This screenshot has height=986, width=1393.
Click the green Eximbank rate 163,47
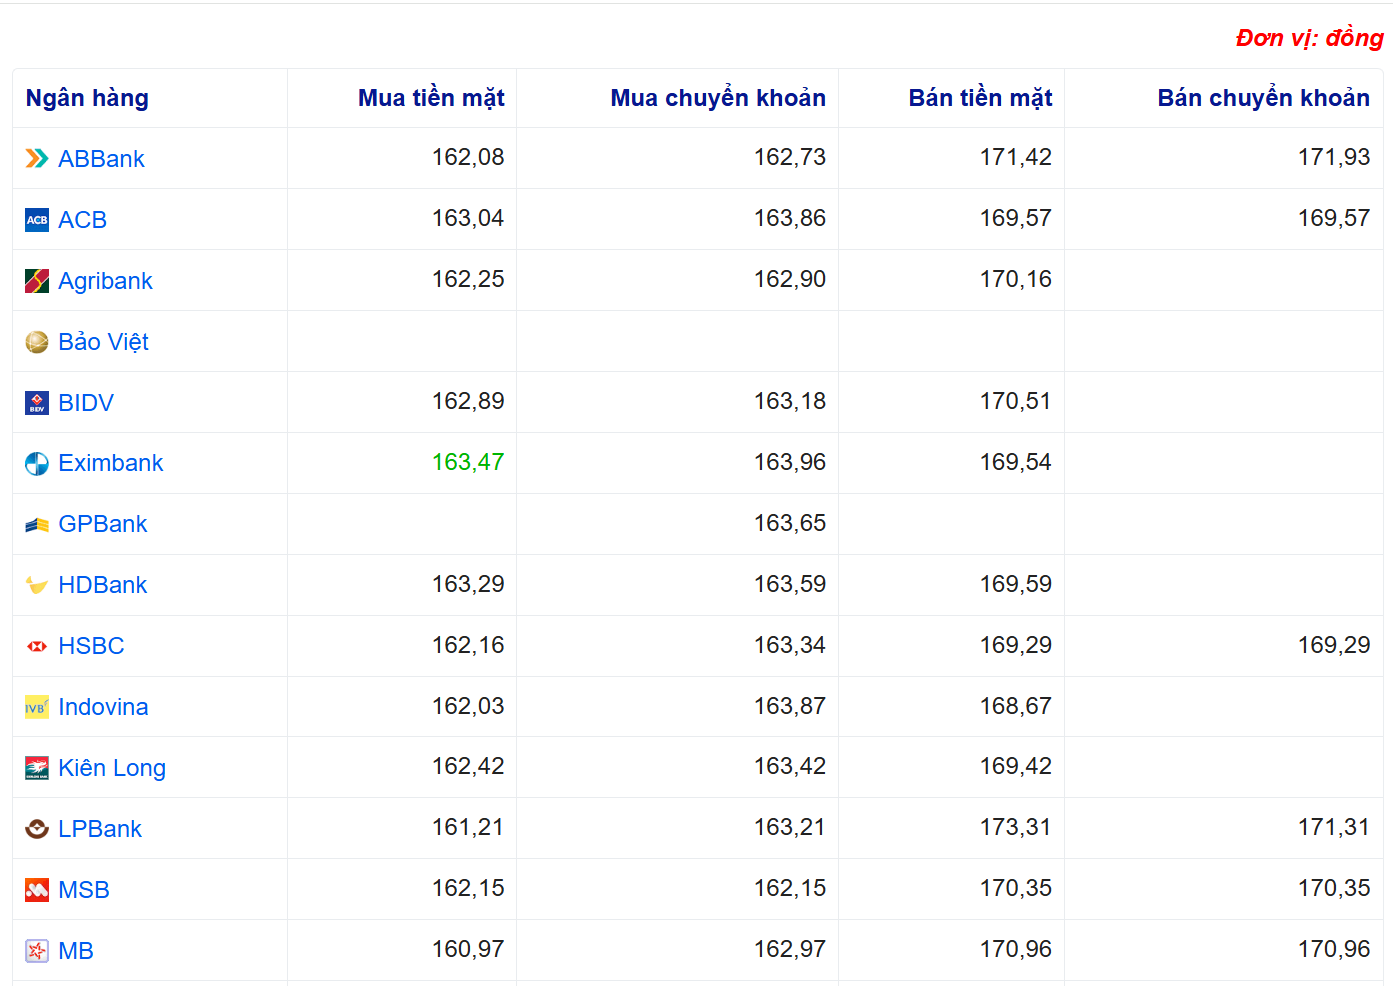[x=468, y=462]
